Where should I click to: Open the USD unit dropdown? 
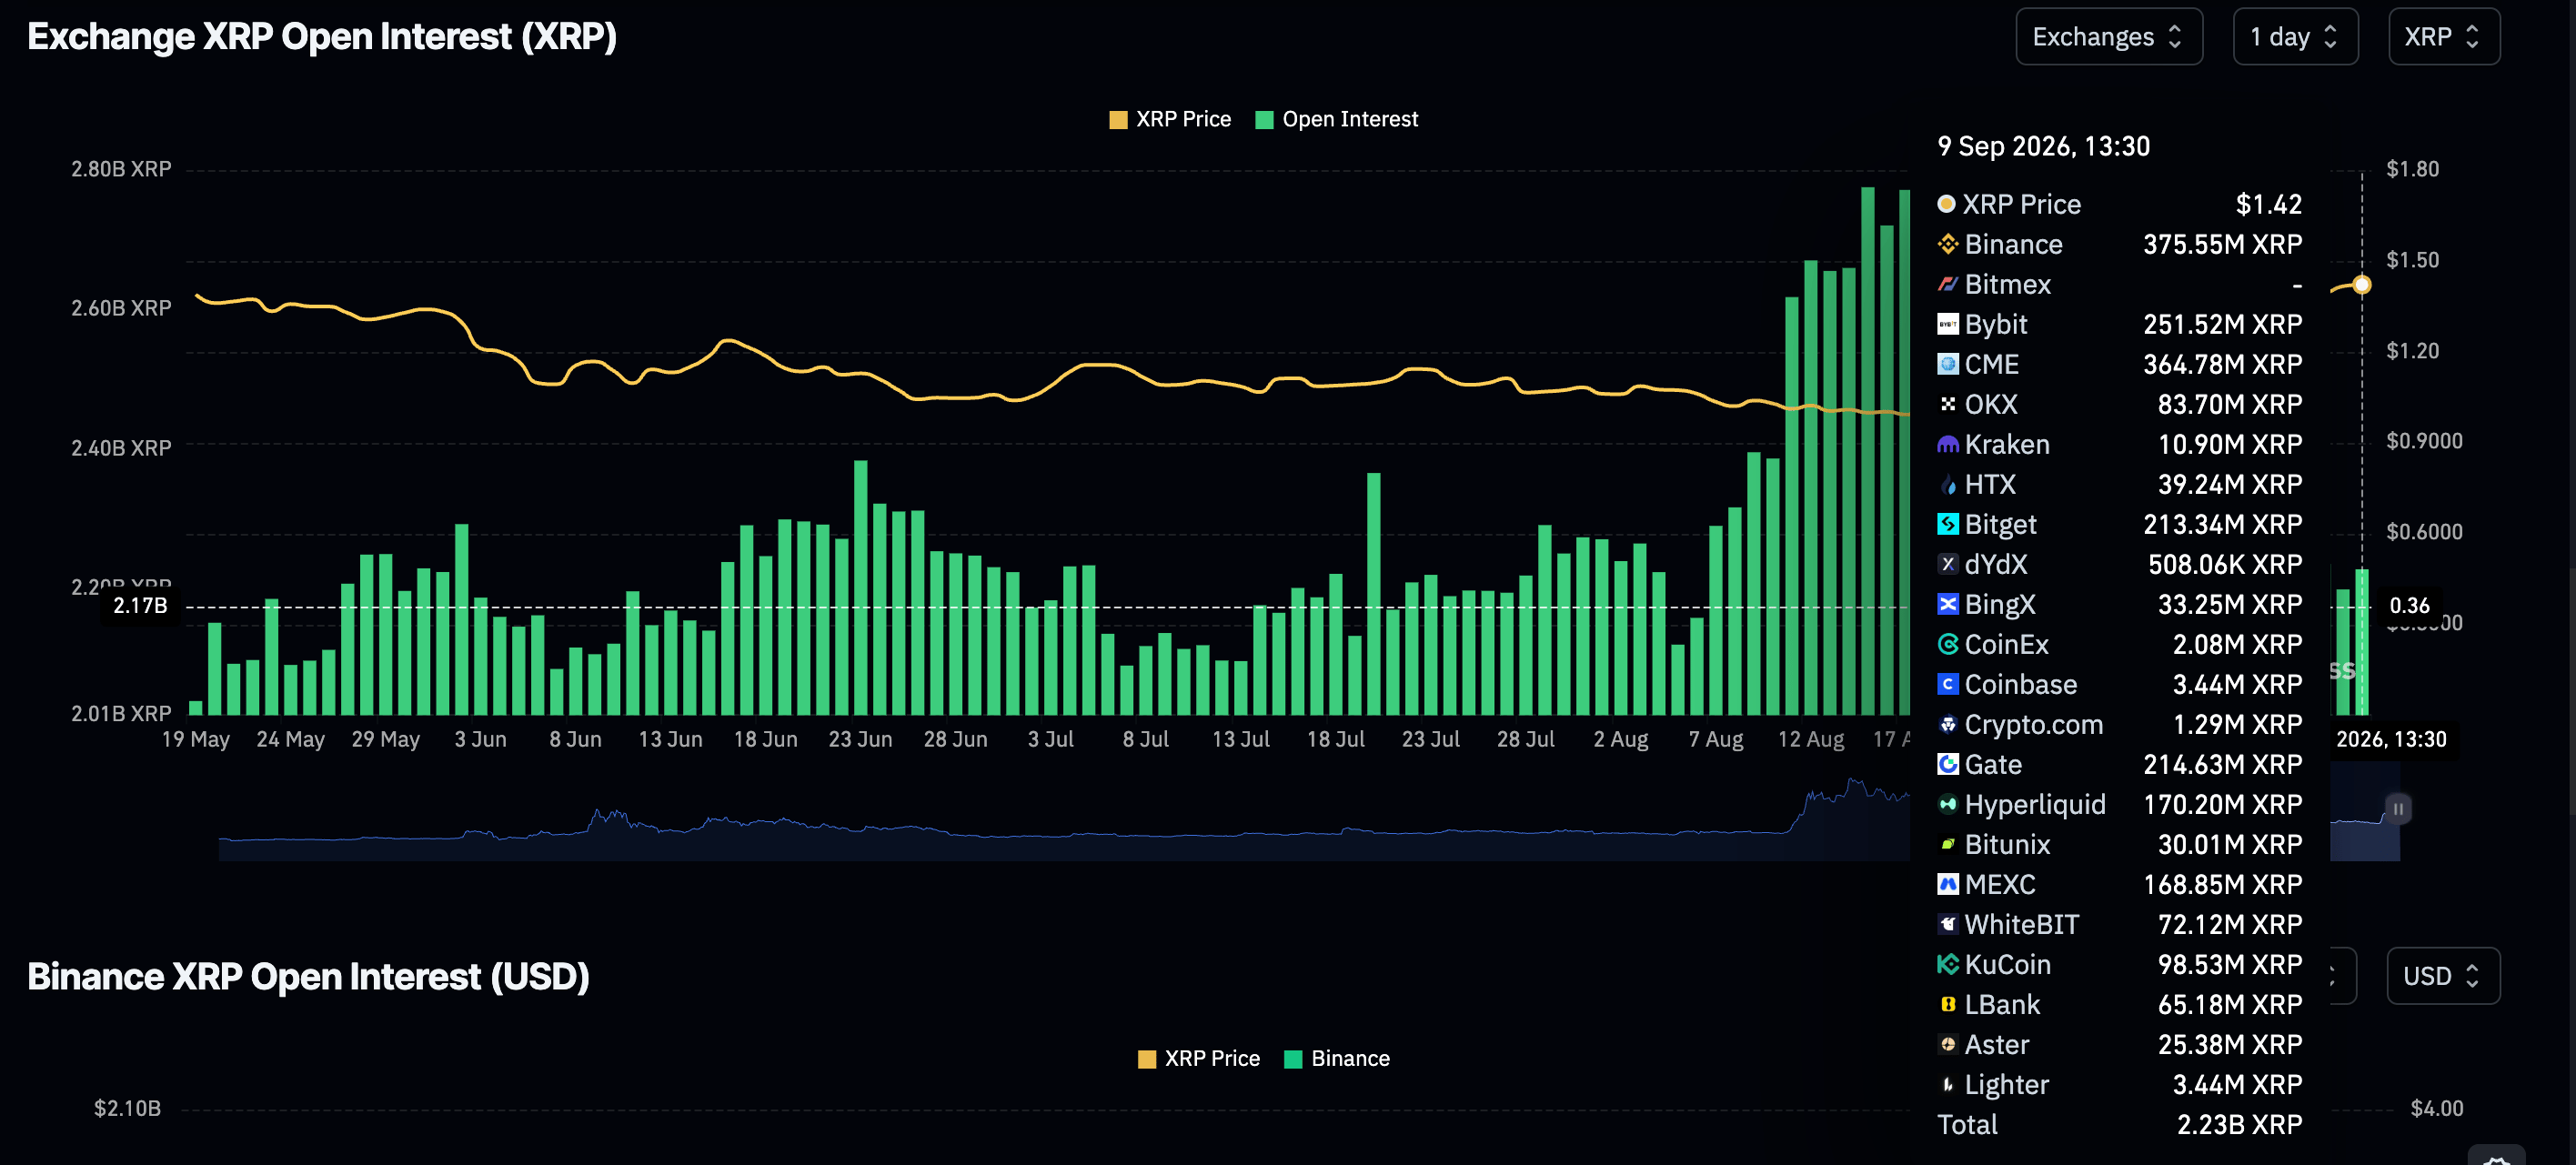(2443, 976)
